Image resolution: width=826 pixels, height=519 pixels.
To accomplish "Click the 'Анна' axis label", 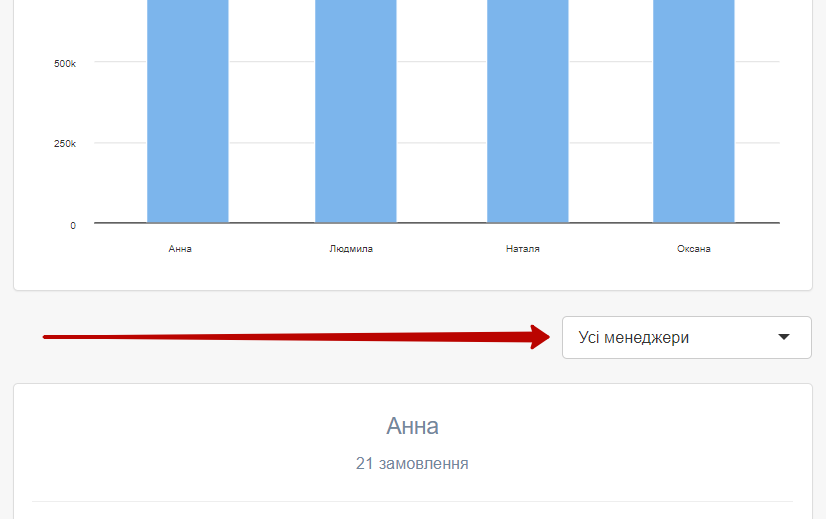I will coord(180,249).
